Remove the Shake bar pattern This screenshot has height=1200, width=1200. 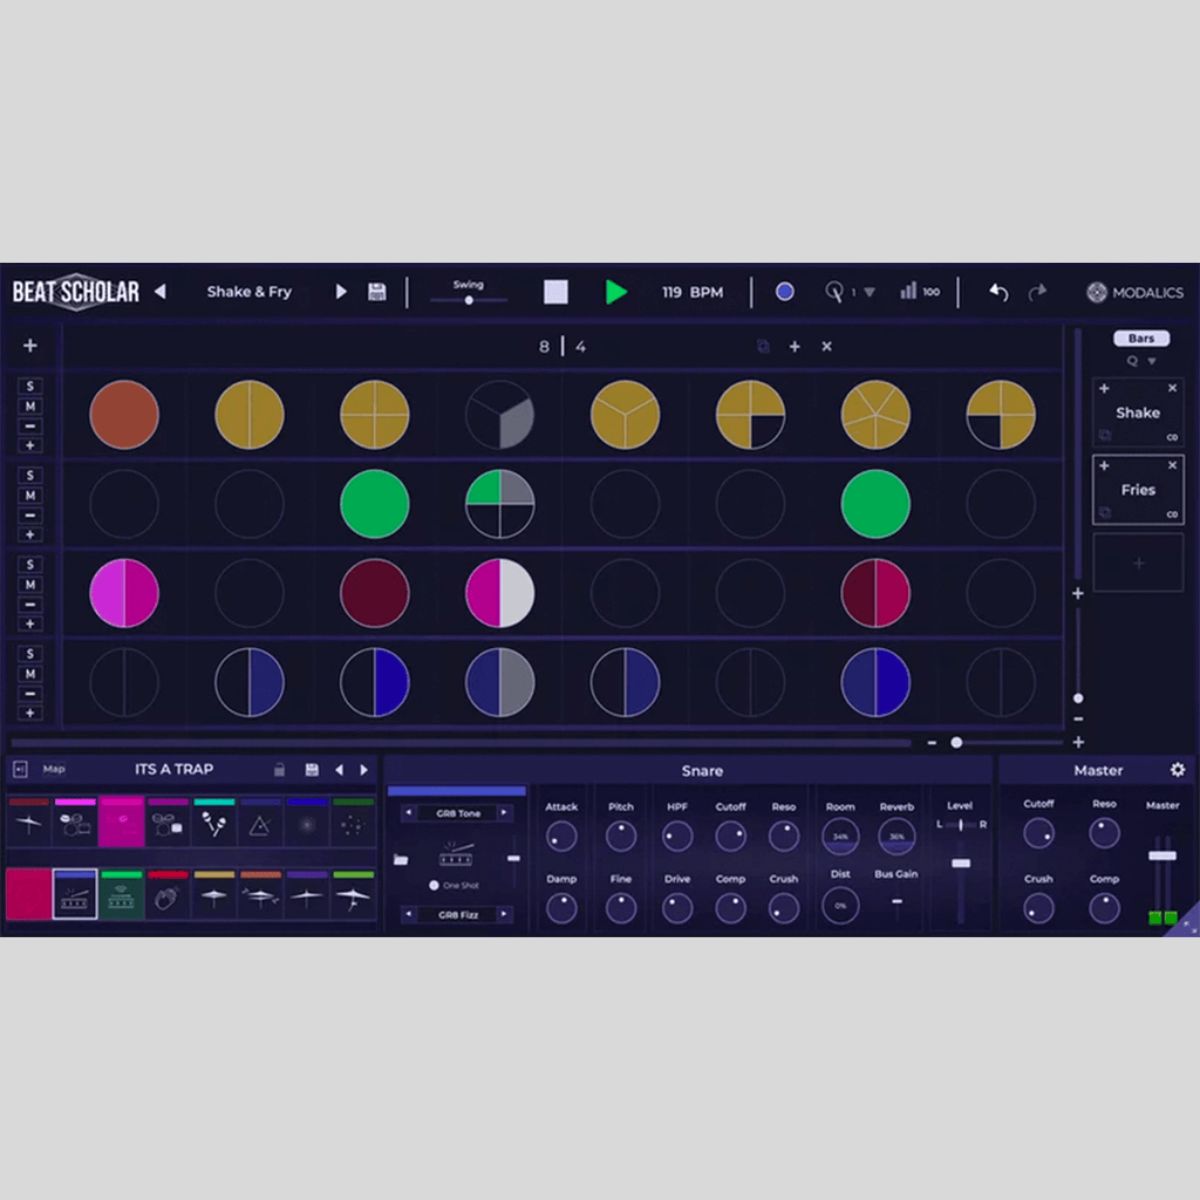point(1172,388)
